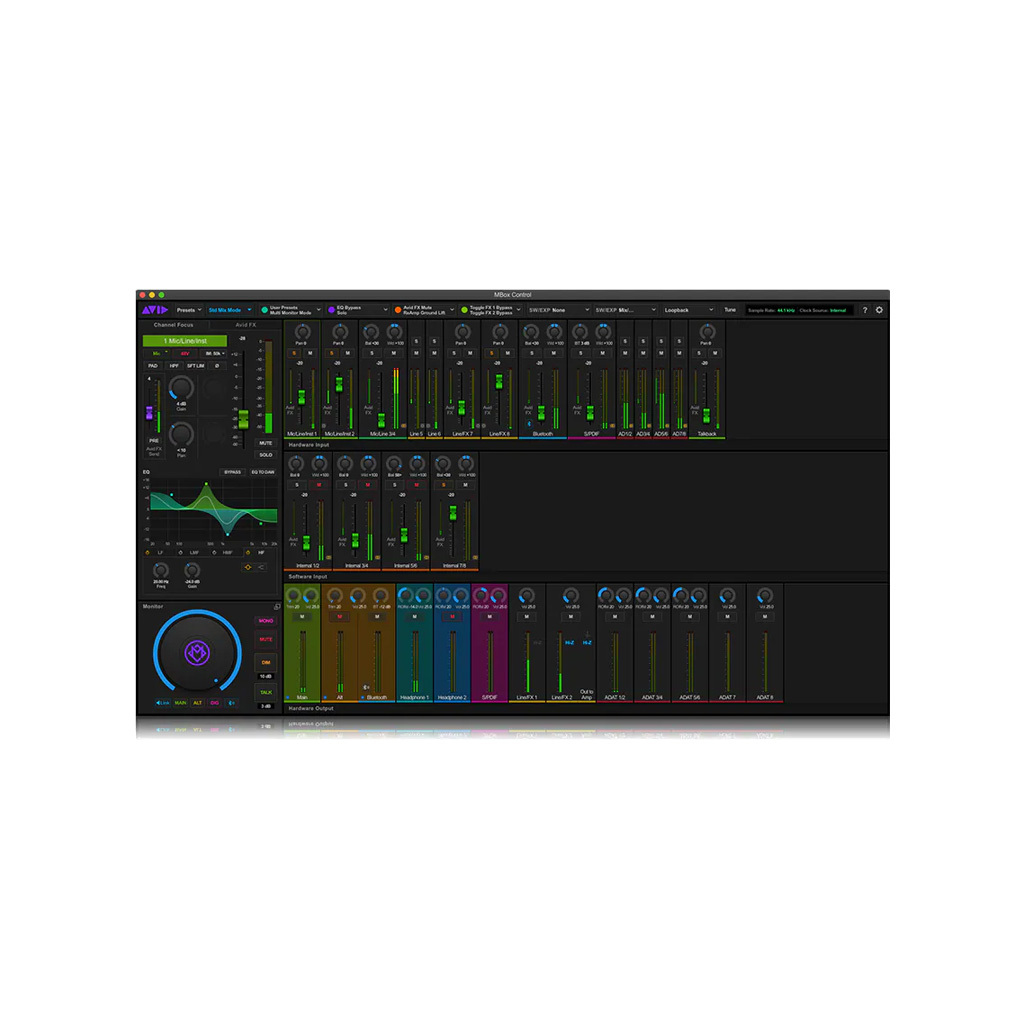
Task: Click the HMF band enable icon
Action: click(x=214, y=552)
